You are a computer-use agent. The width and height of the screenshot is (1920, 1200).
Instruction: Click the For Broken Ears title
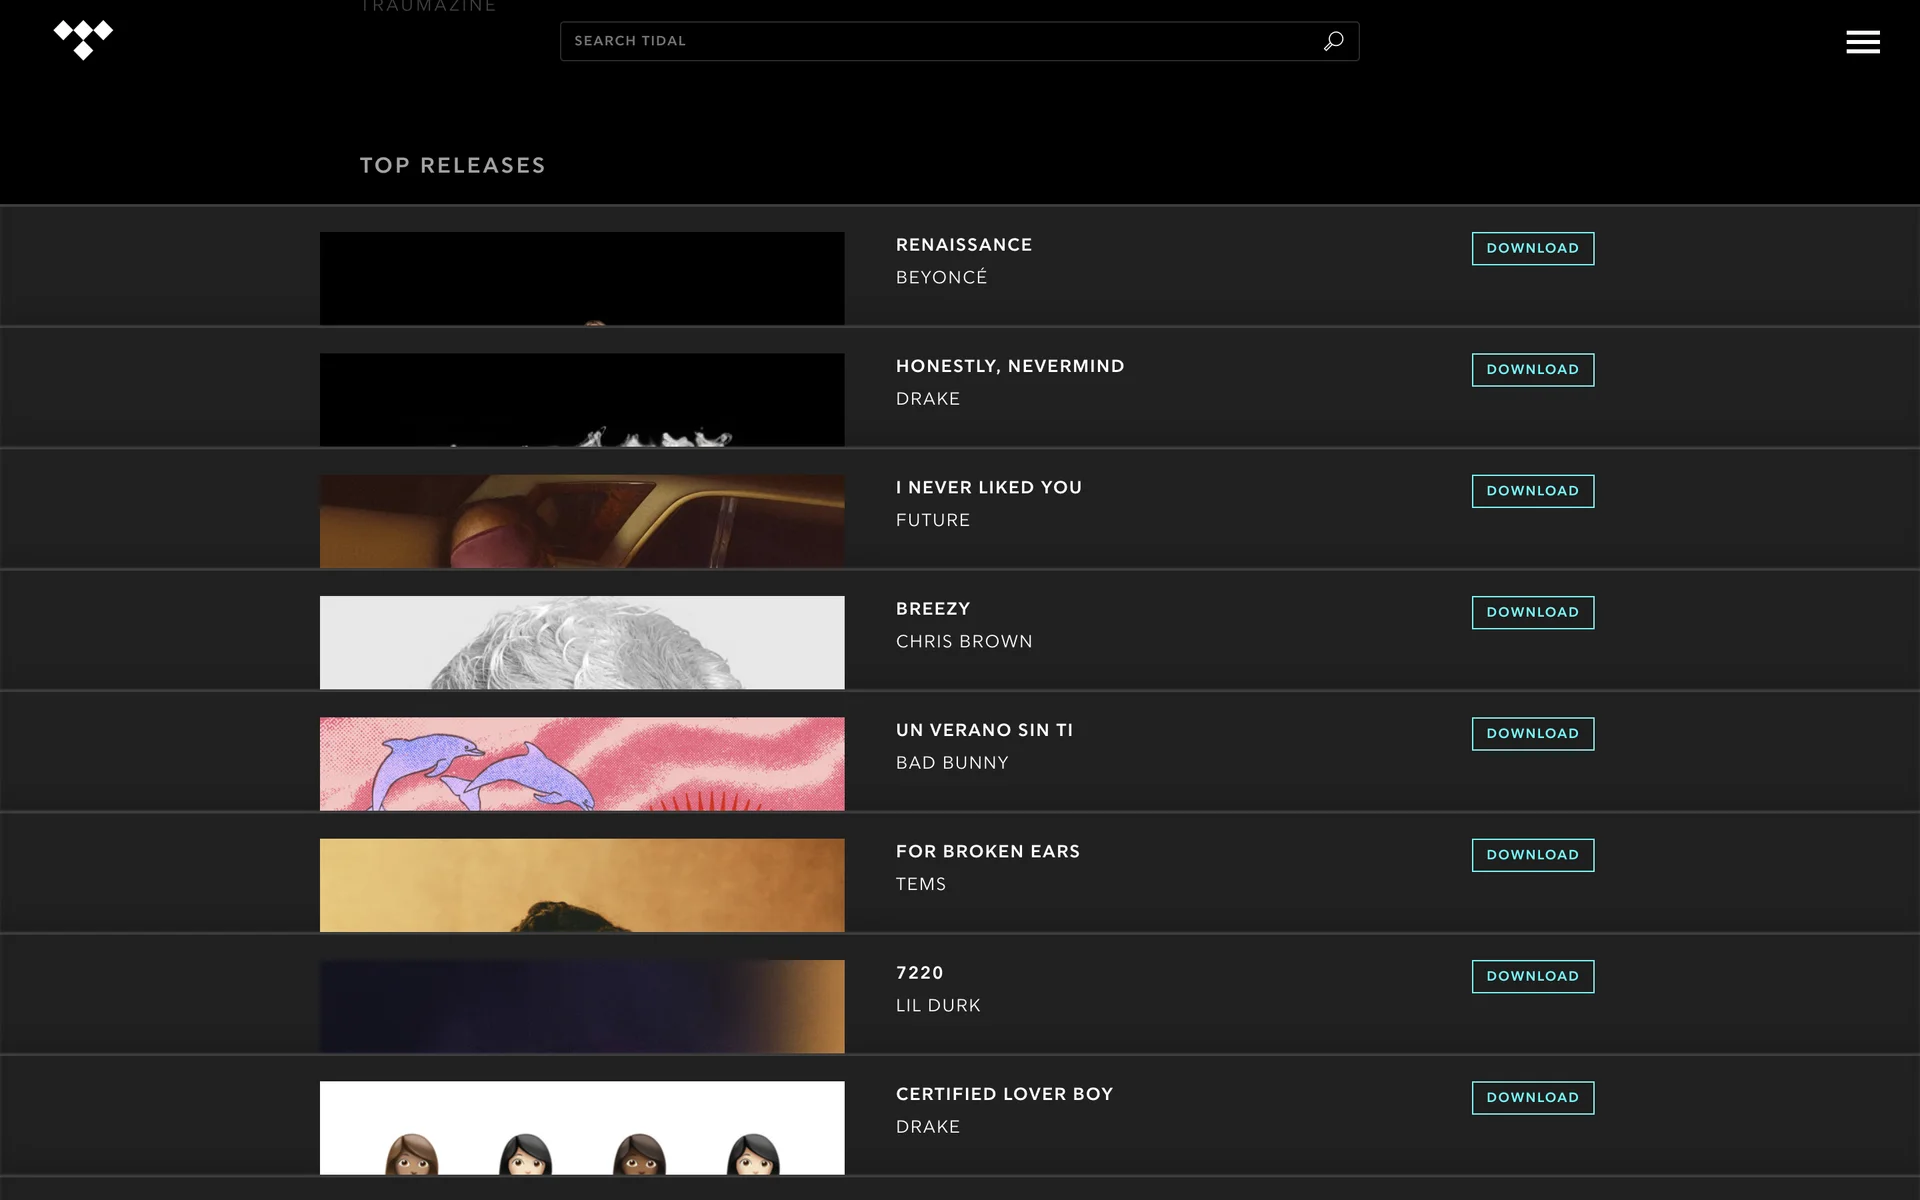click(x=987, y=851)
